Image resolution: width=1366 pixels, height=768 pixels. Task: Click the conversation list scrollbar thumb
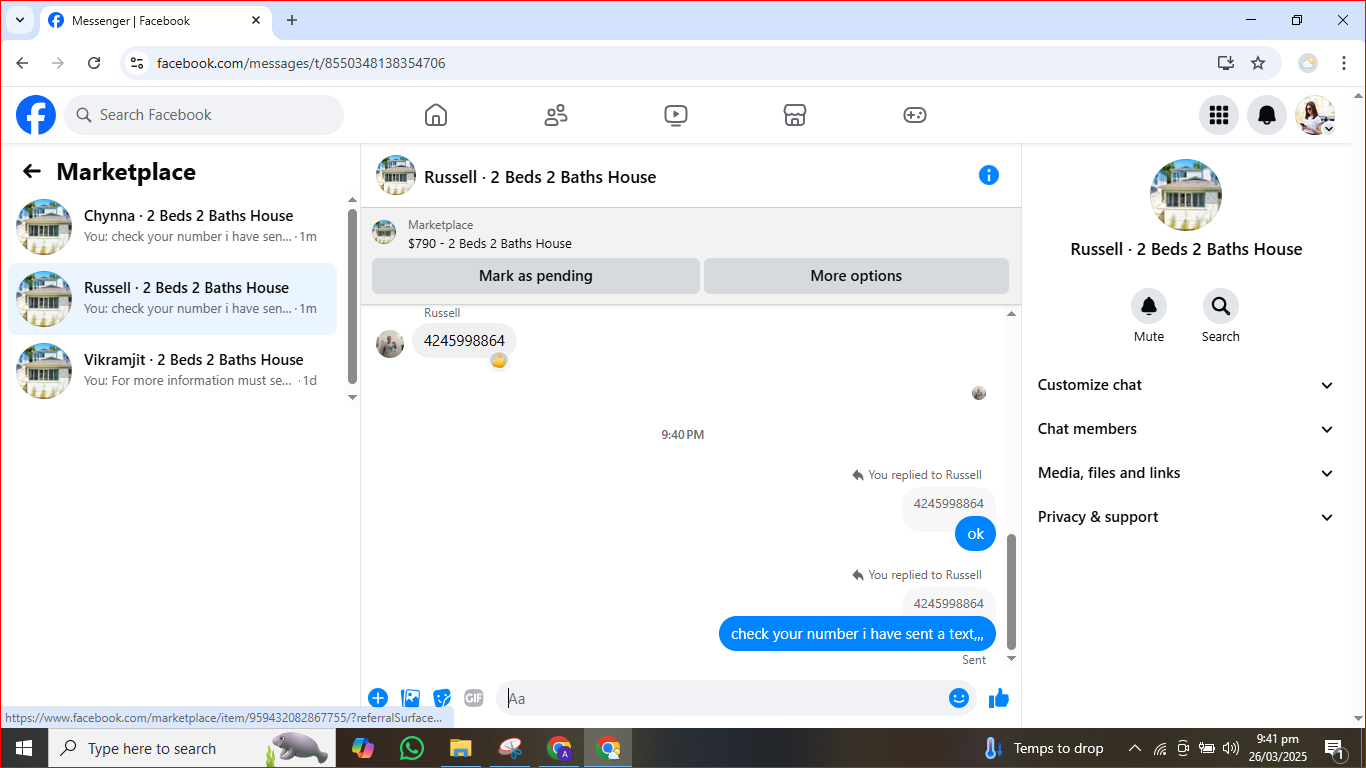[x=352, y=296]
